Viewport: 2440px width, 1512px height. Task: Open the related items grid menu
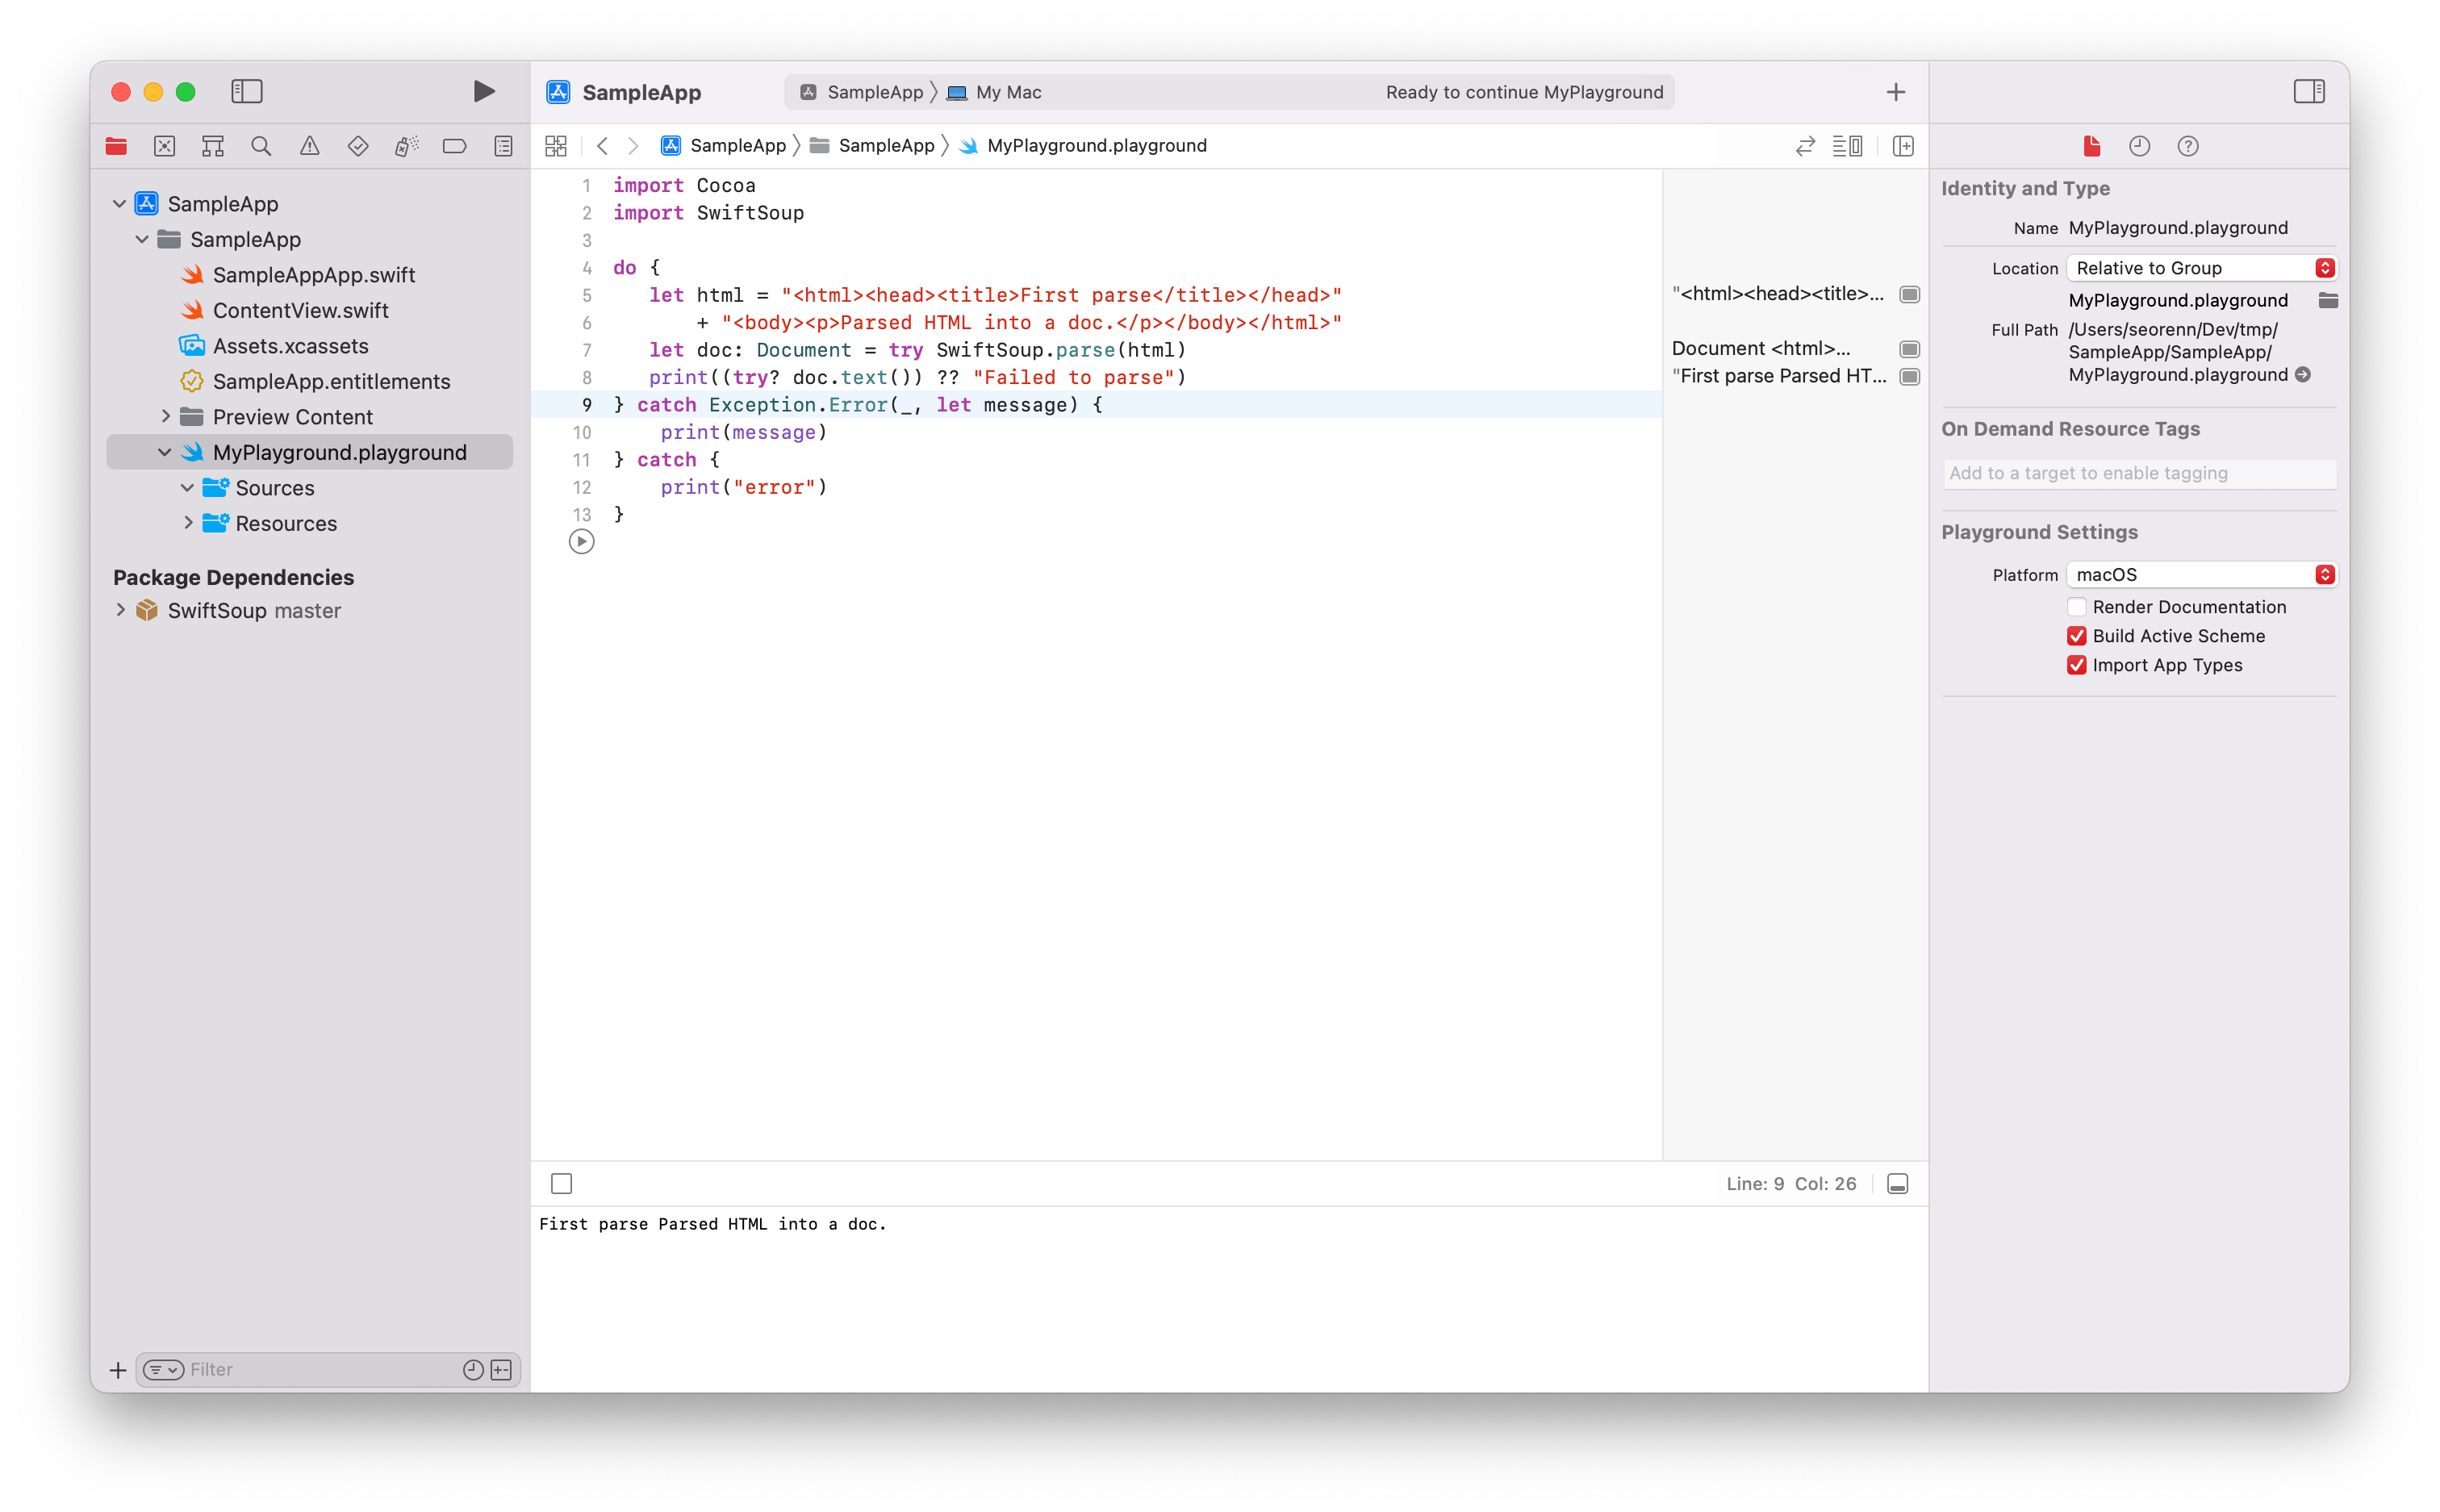click(x=556, y=146)
